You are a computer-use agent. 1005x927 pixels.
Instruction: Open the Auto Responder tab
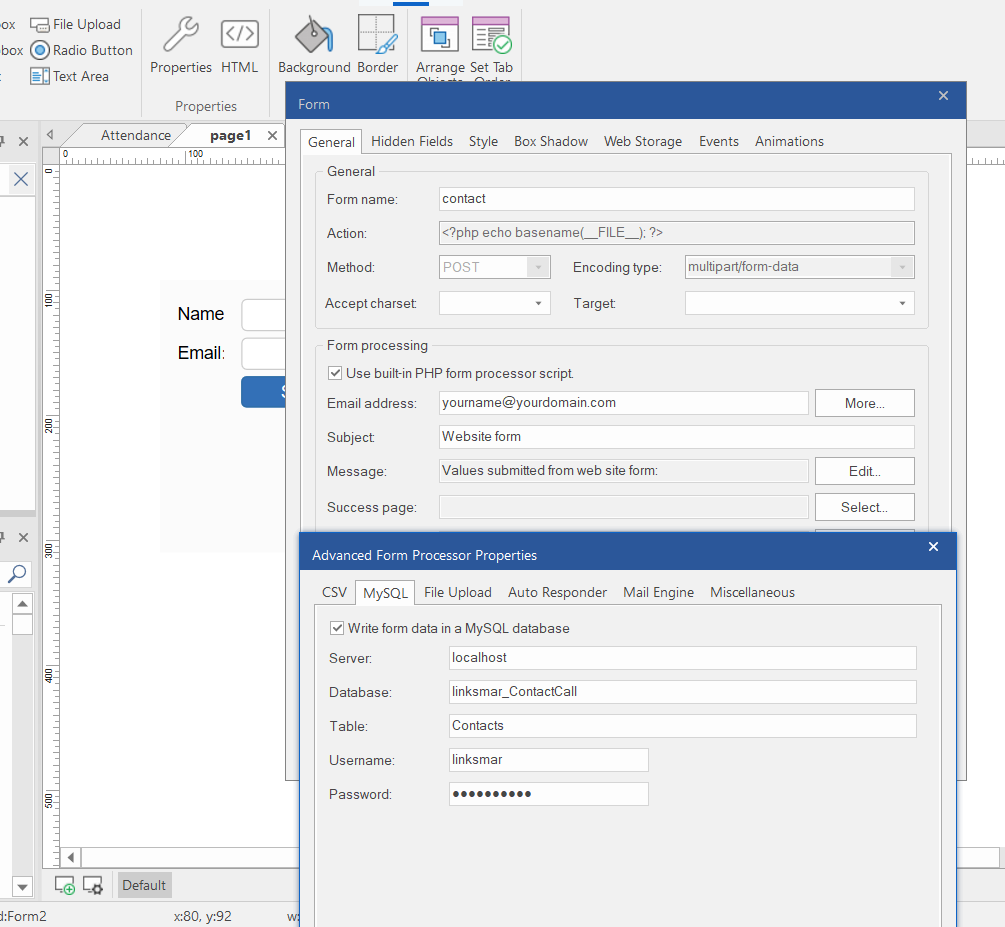(557, 592)
